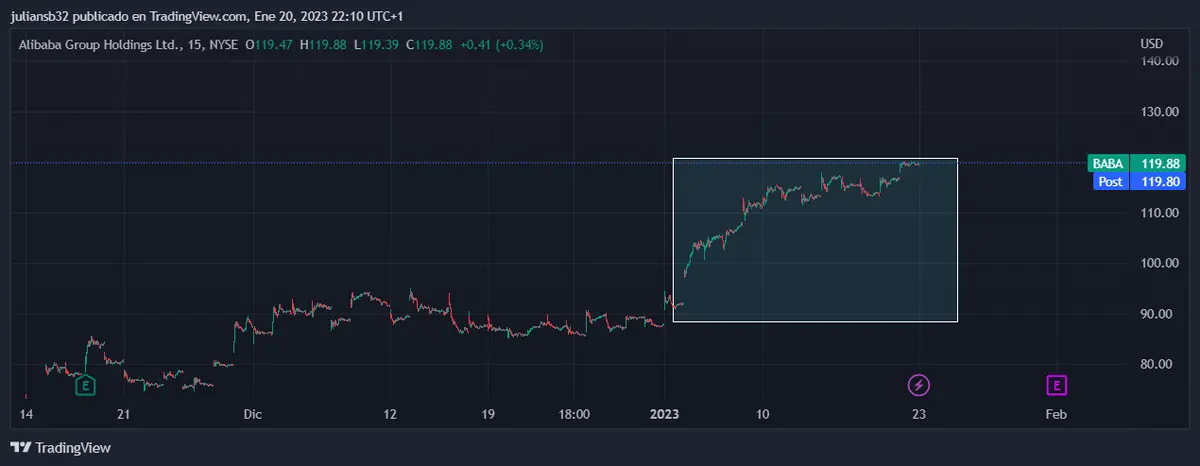This screenshot has width=1200, height=466.
Task: Click the low value L119.39
Action: 375,45
